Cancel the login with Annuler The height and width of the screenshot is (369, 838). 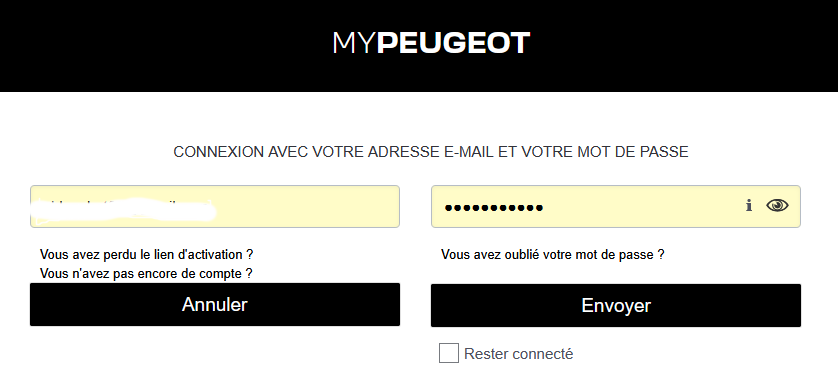coord(215,304)
